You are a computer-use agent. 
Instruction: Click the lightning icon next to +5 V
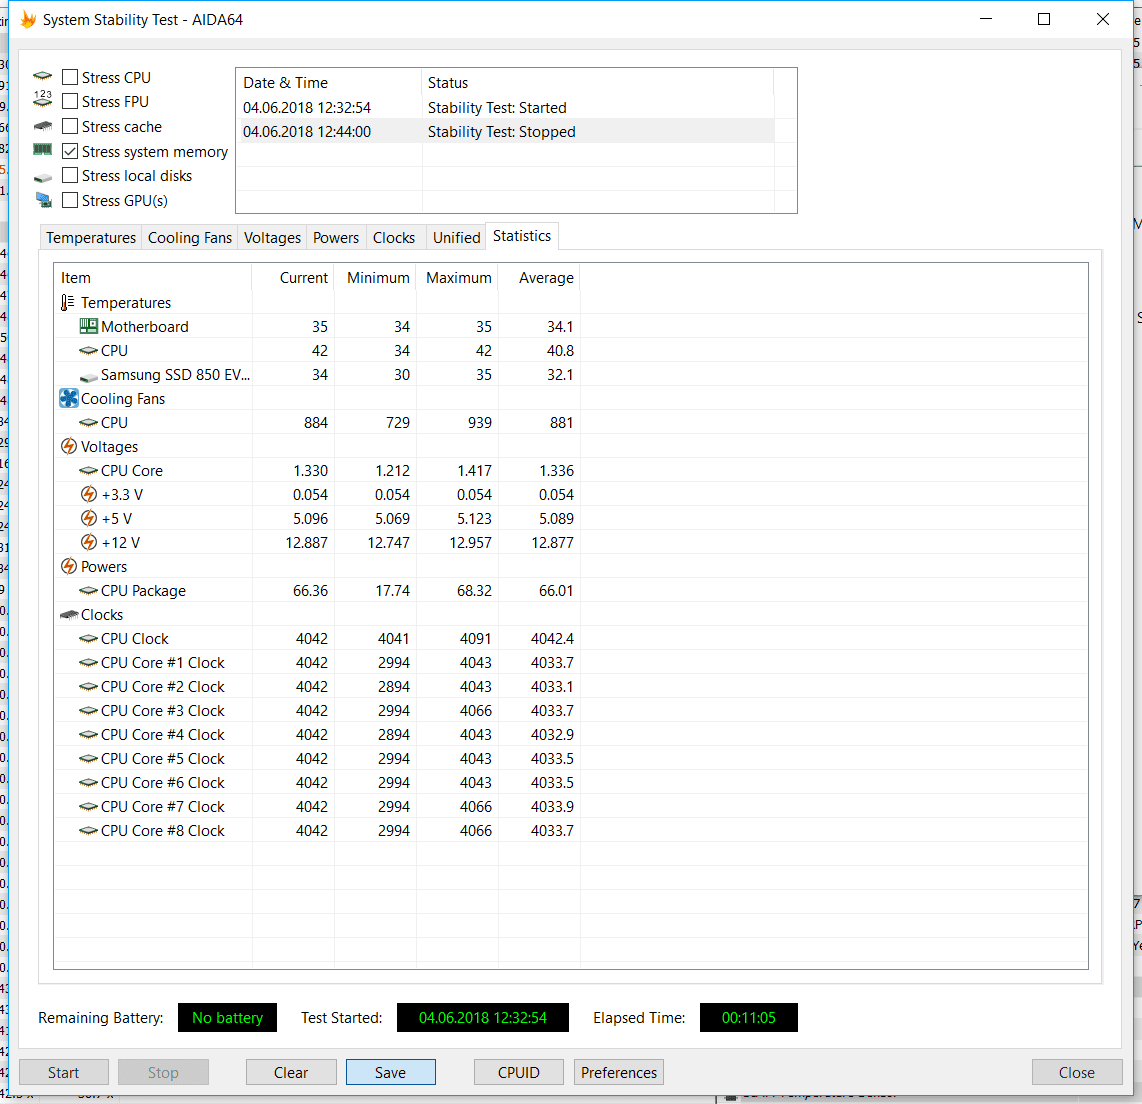(x=89, y=519)
